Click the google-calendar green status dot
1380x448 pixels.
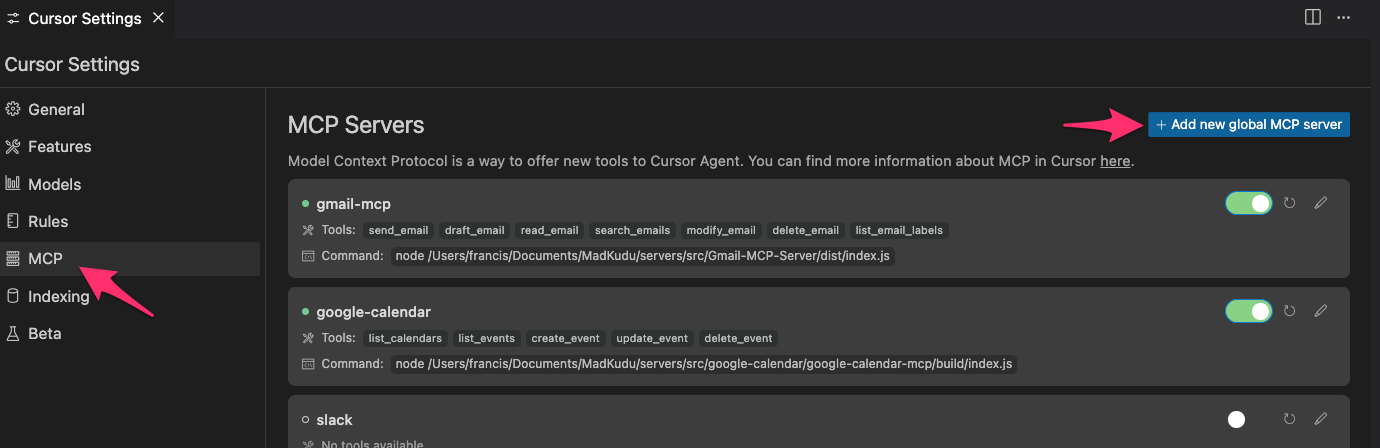306,312
